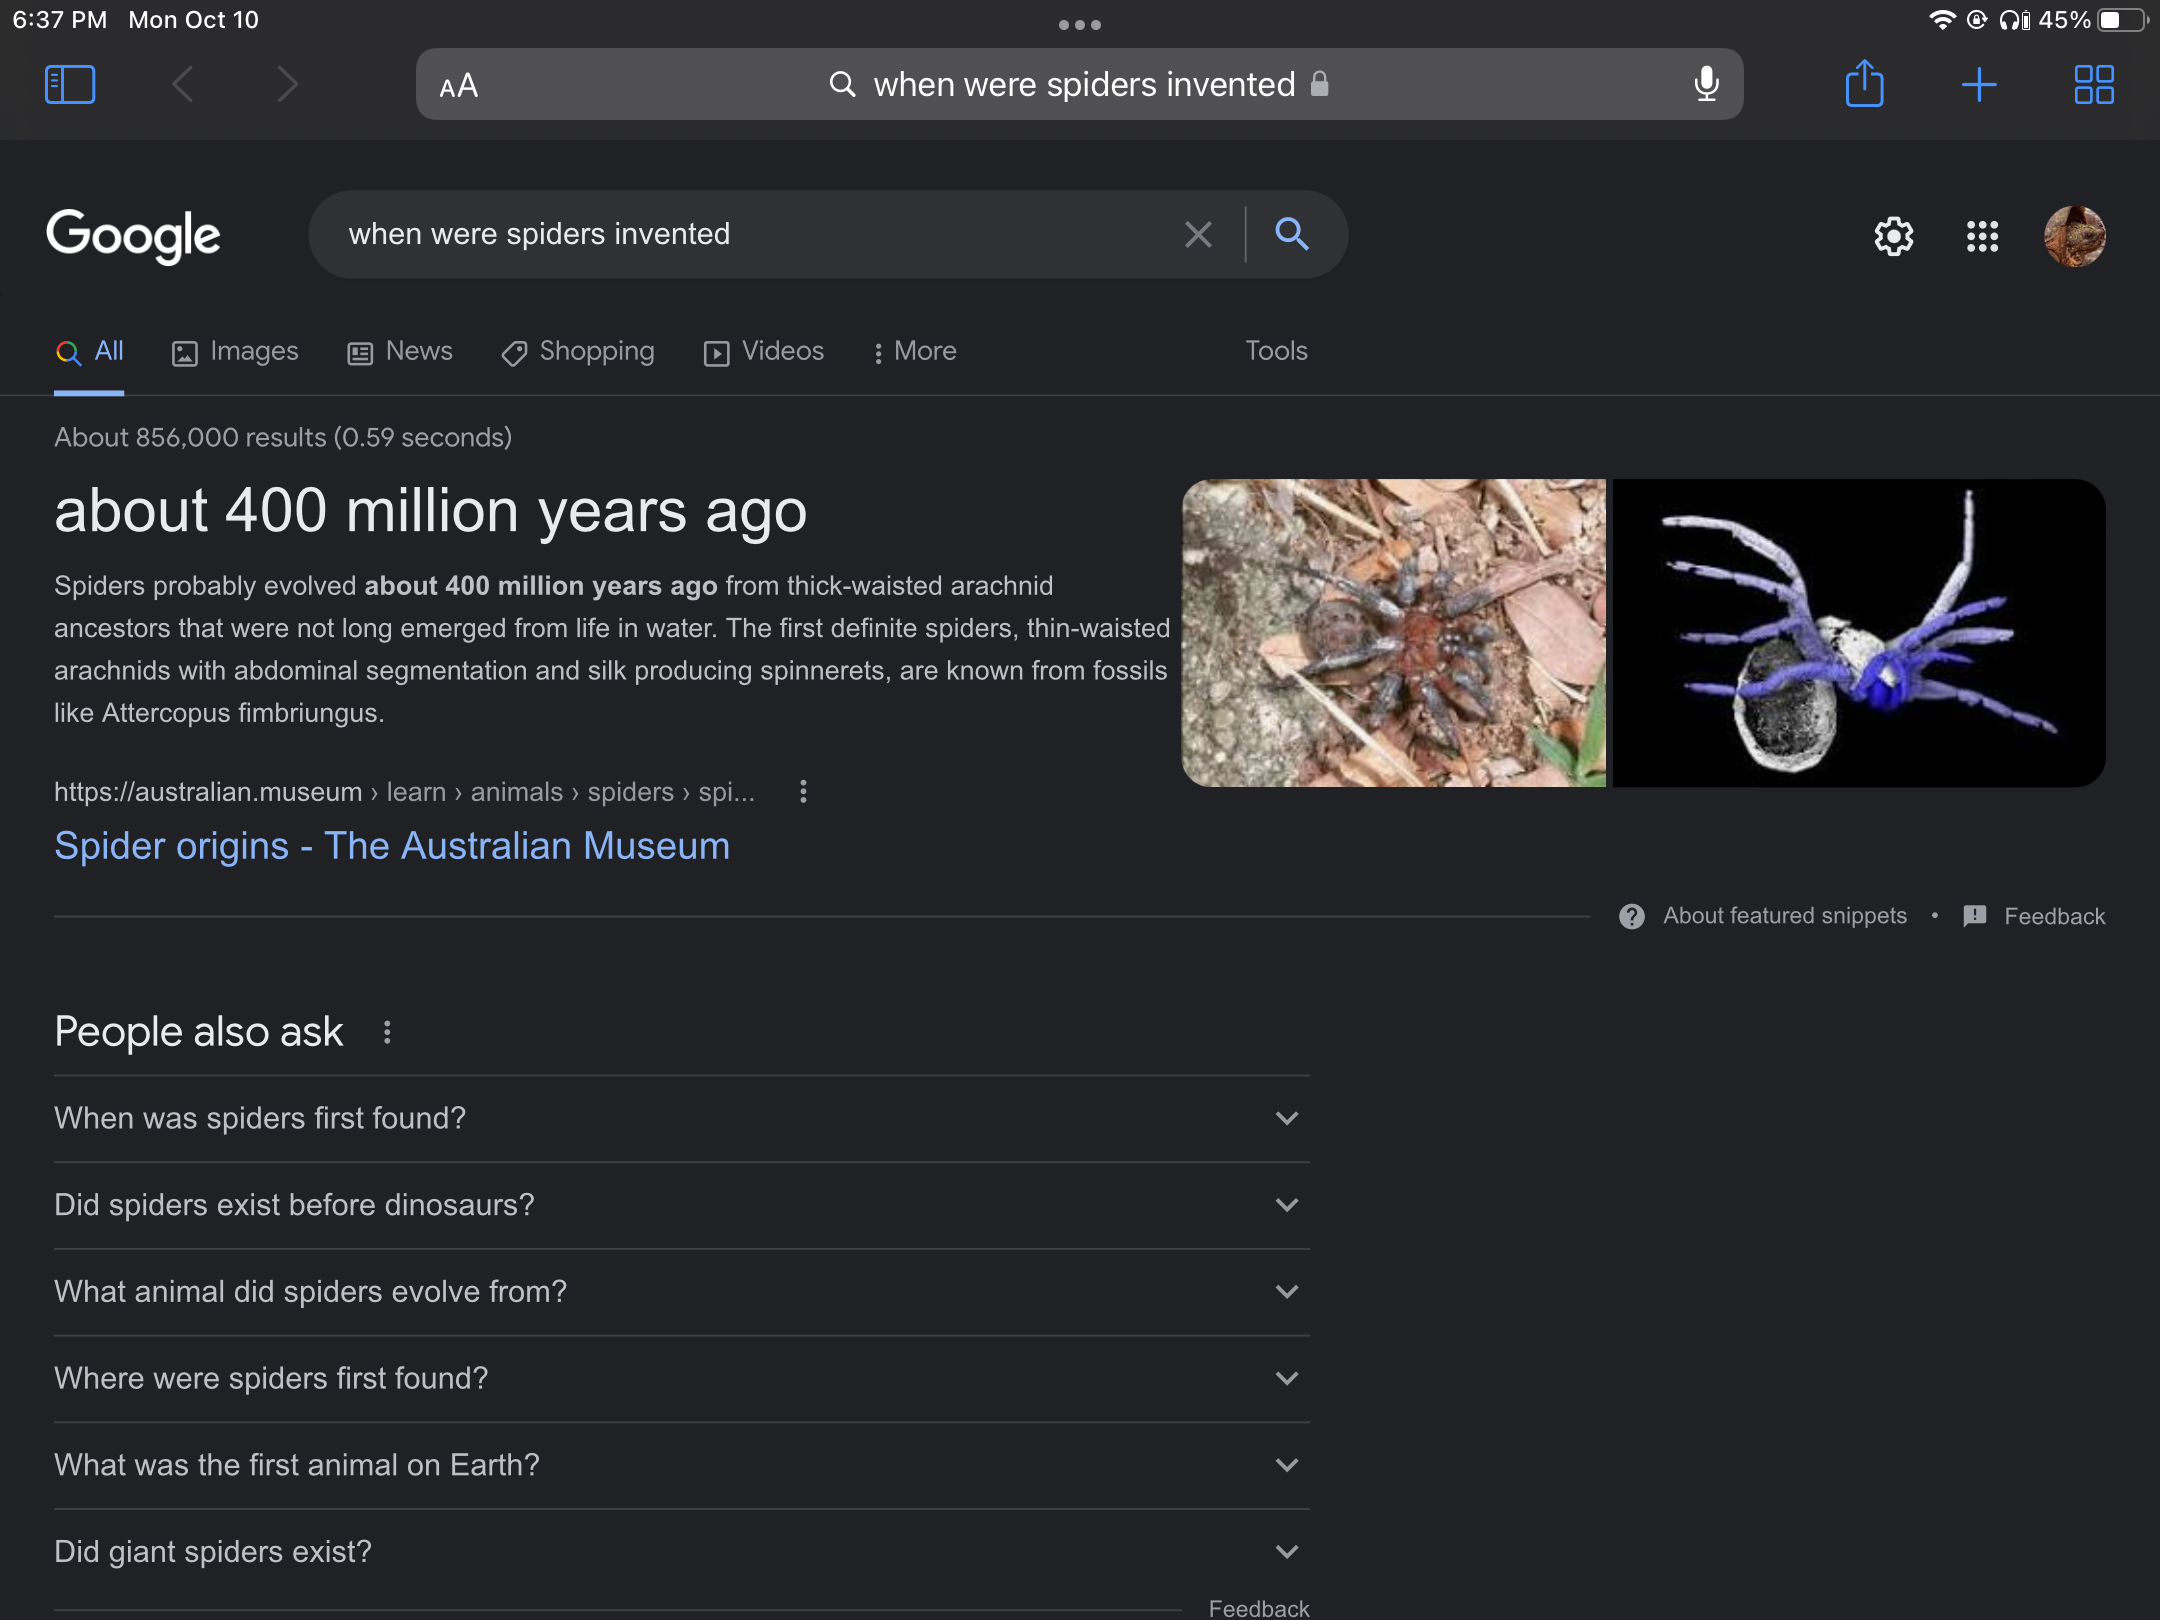The width and height of the screenshot is (2160, 1620).
Task: Show all tabs overview grid icon
Action: [x=2094, y=84]
